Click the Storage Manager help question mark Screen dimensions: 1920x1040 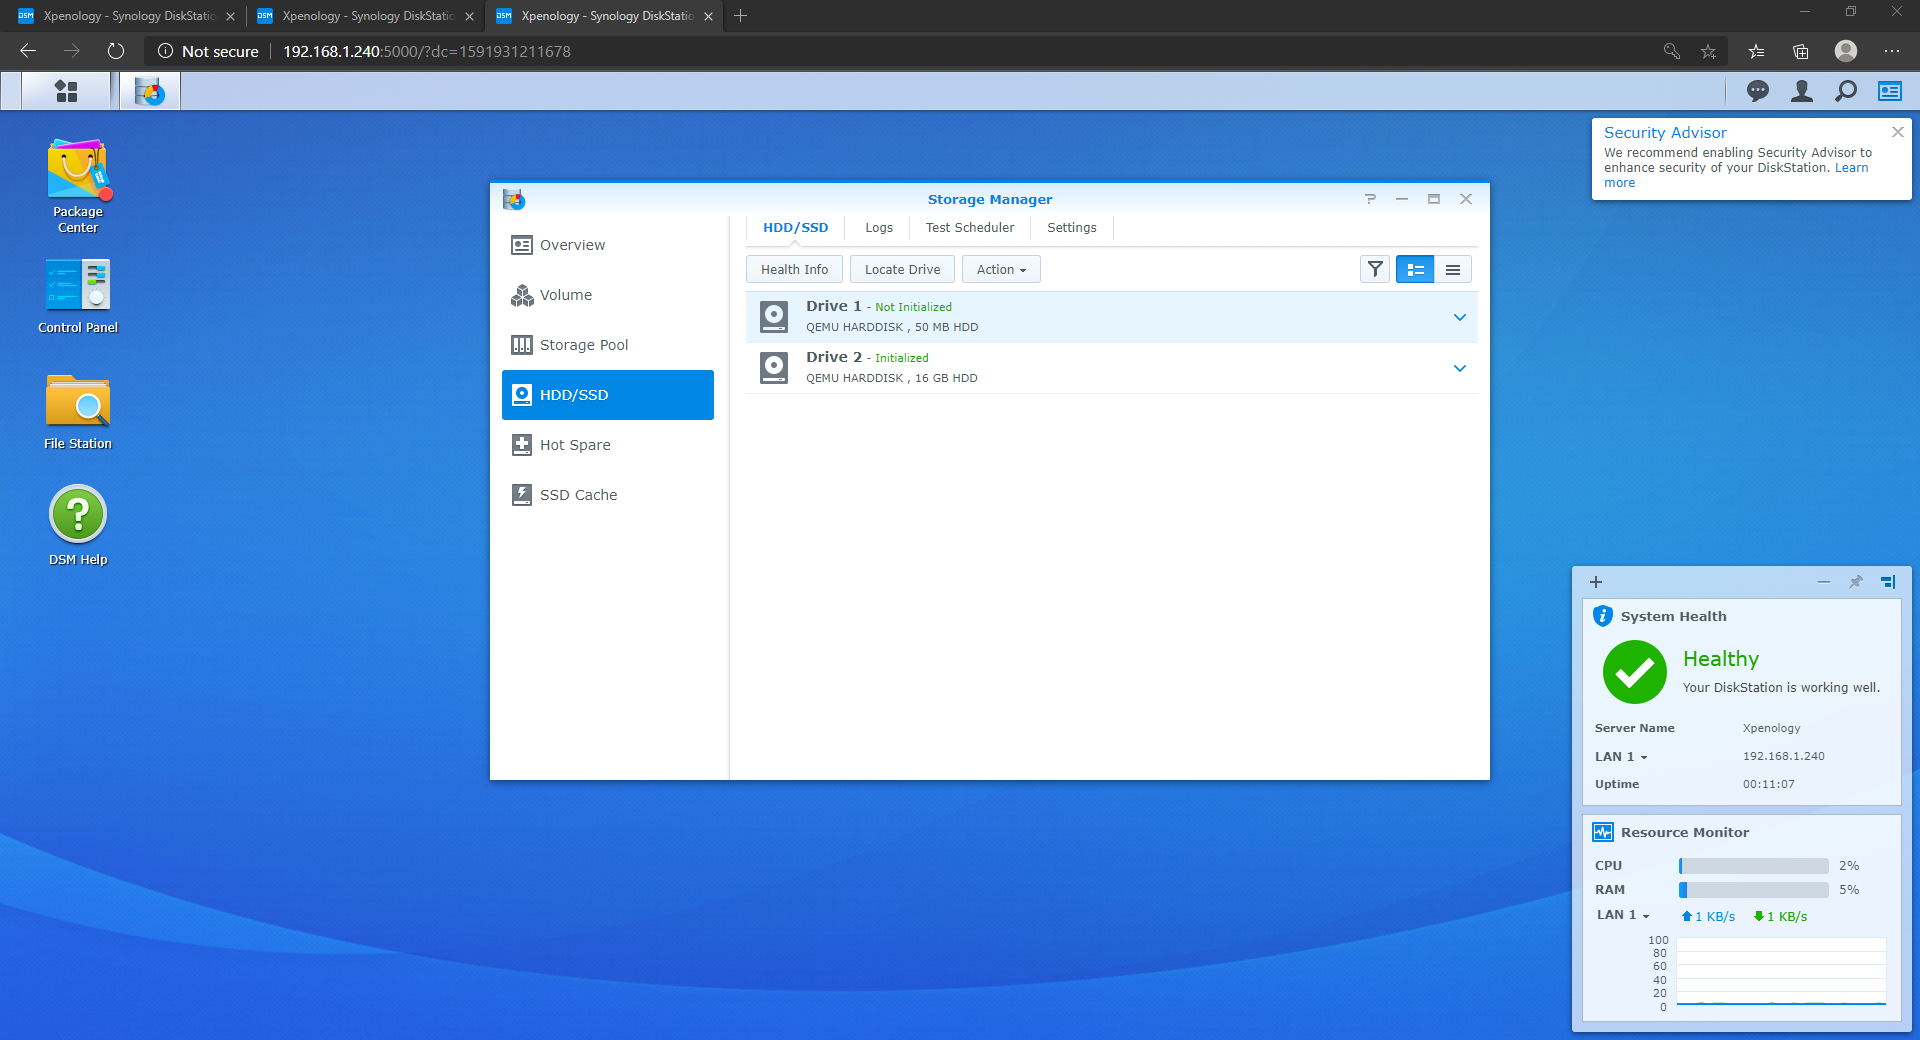(x=1370, y=199)
